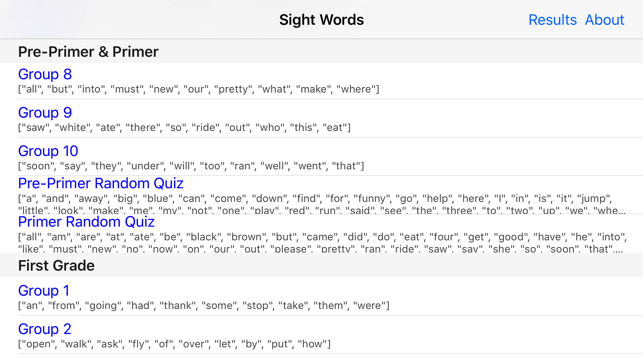Tap word list starting with "all", "but", "into"
The image size is (643, 362).
(x=198, y=89)
